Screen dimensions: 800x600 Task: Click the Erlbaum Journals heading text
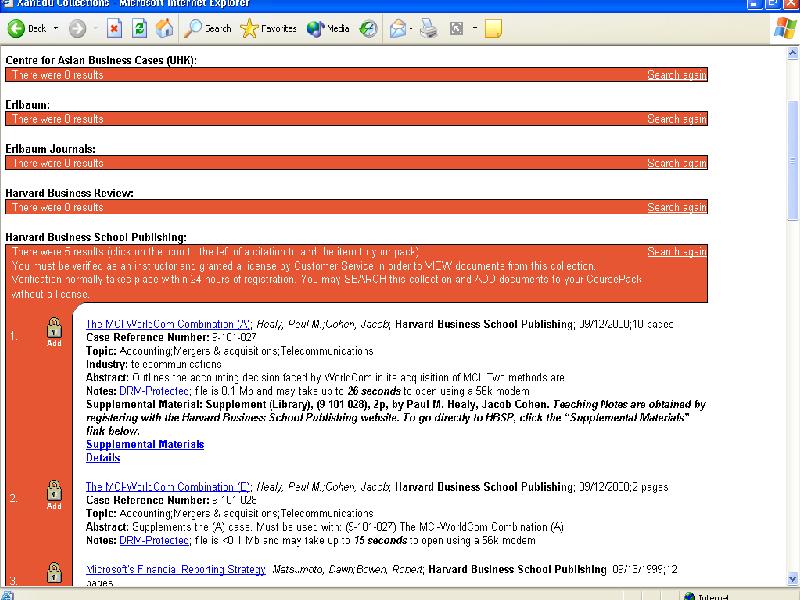(x=51, y=149)
